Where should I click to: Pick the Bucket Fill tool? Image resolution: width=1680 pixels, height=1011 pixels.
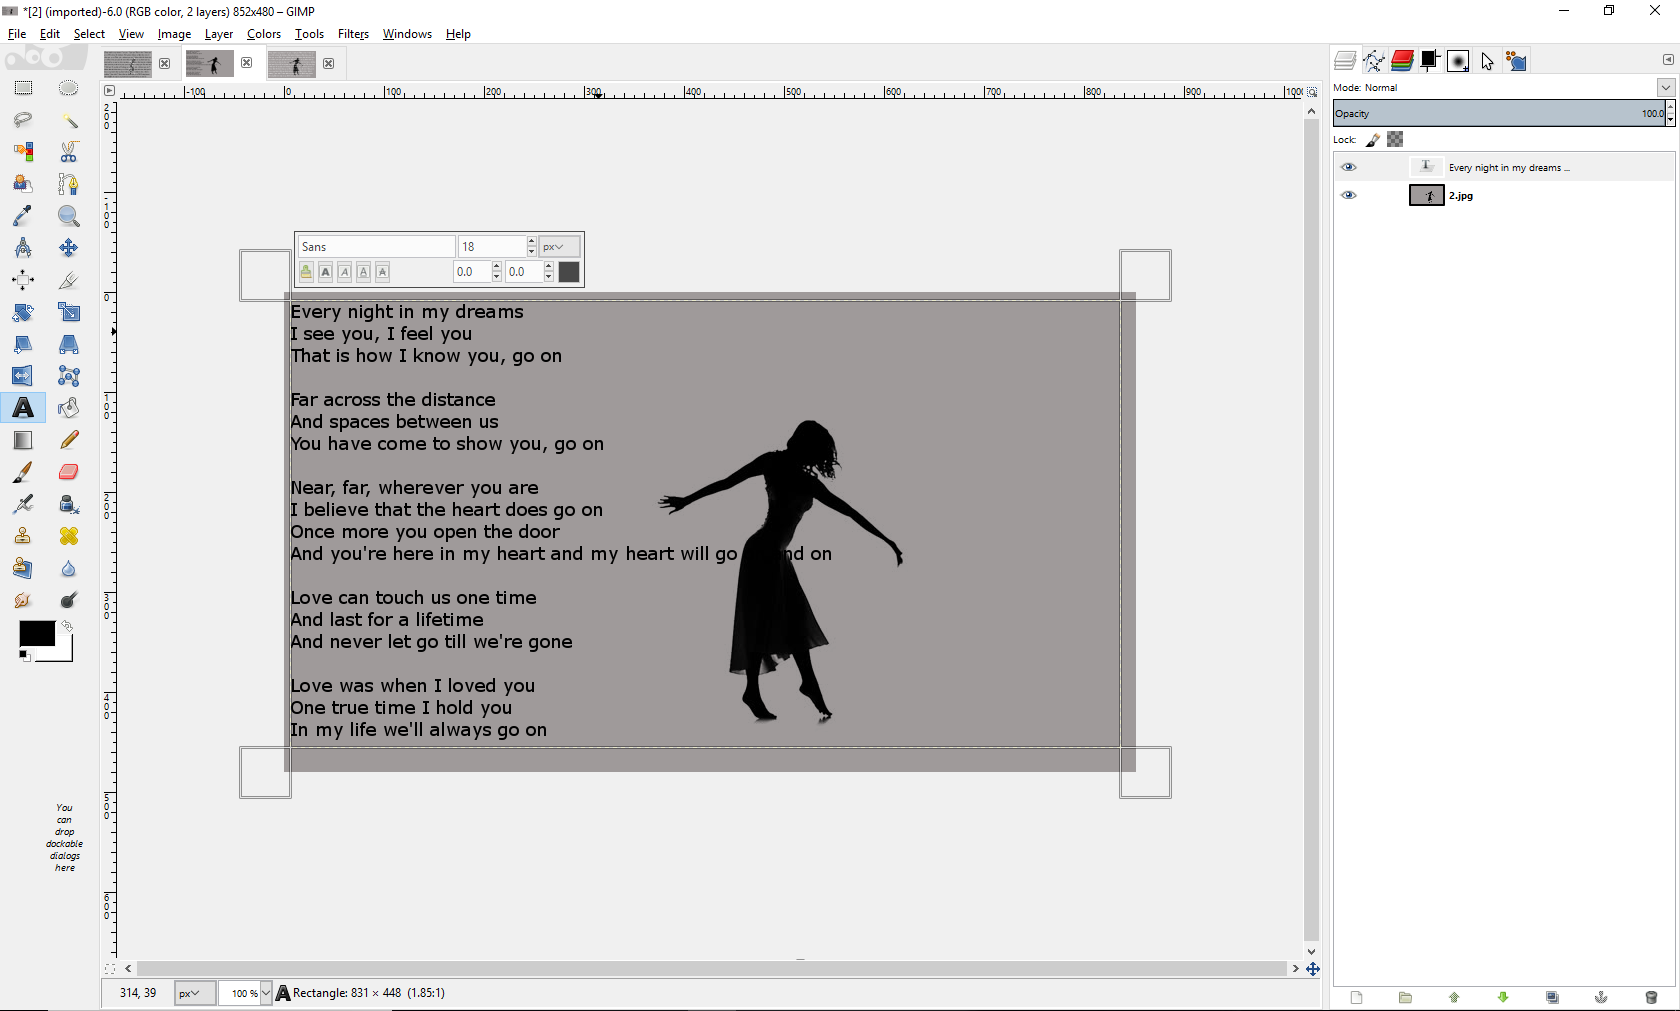pos(68,408)
